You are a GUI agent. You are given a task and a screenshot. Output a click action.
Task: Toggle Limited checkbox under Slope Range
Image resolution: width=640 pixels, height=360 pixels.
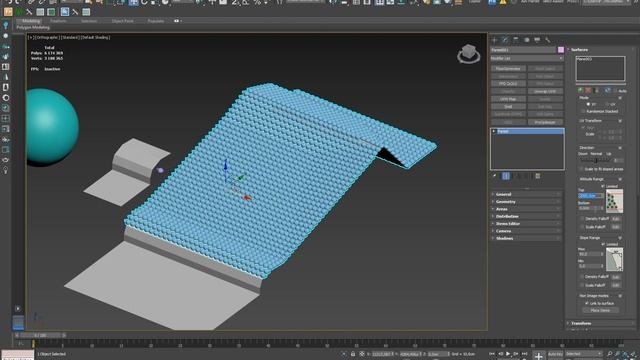click(x=603, y=244)
